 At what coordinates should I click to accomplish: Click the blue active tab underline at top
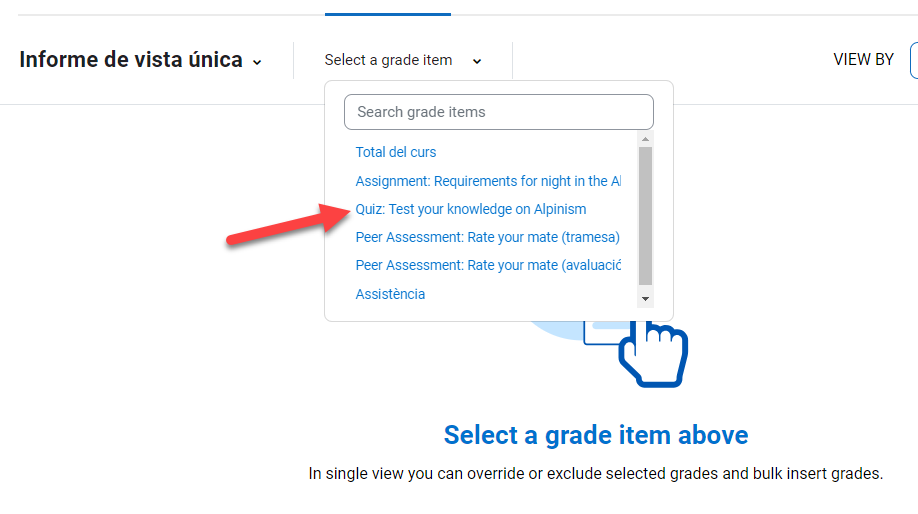point(387,14)
